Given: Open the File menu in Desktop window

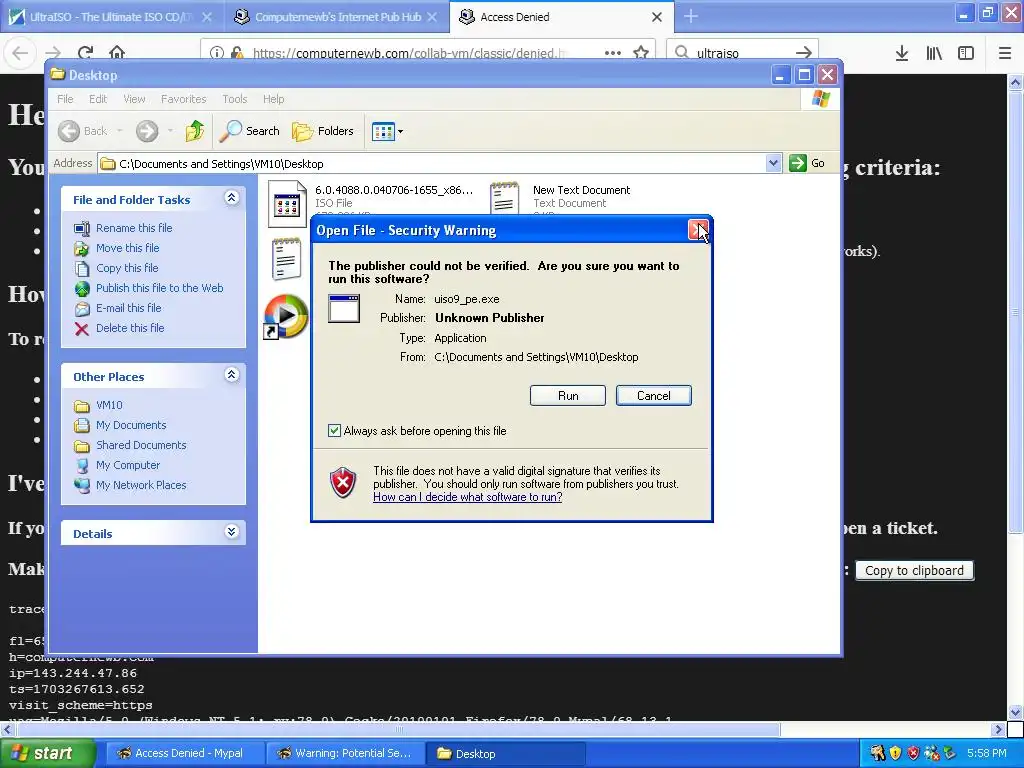Looking at the screenshot, I should coord(65,99).
